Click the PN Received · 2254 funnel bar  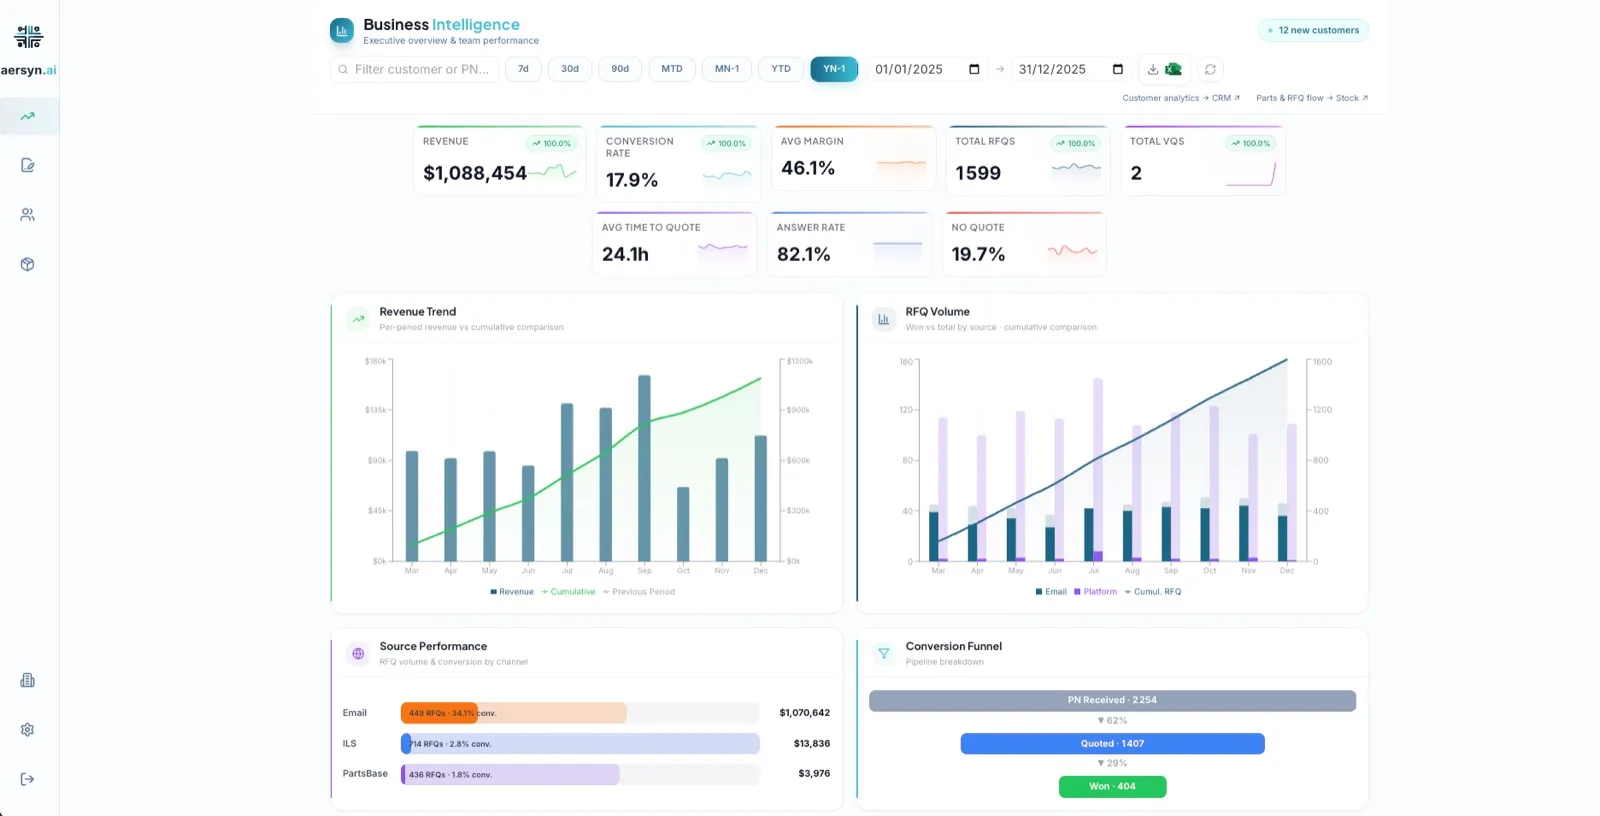click(1112, 700)
